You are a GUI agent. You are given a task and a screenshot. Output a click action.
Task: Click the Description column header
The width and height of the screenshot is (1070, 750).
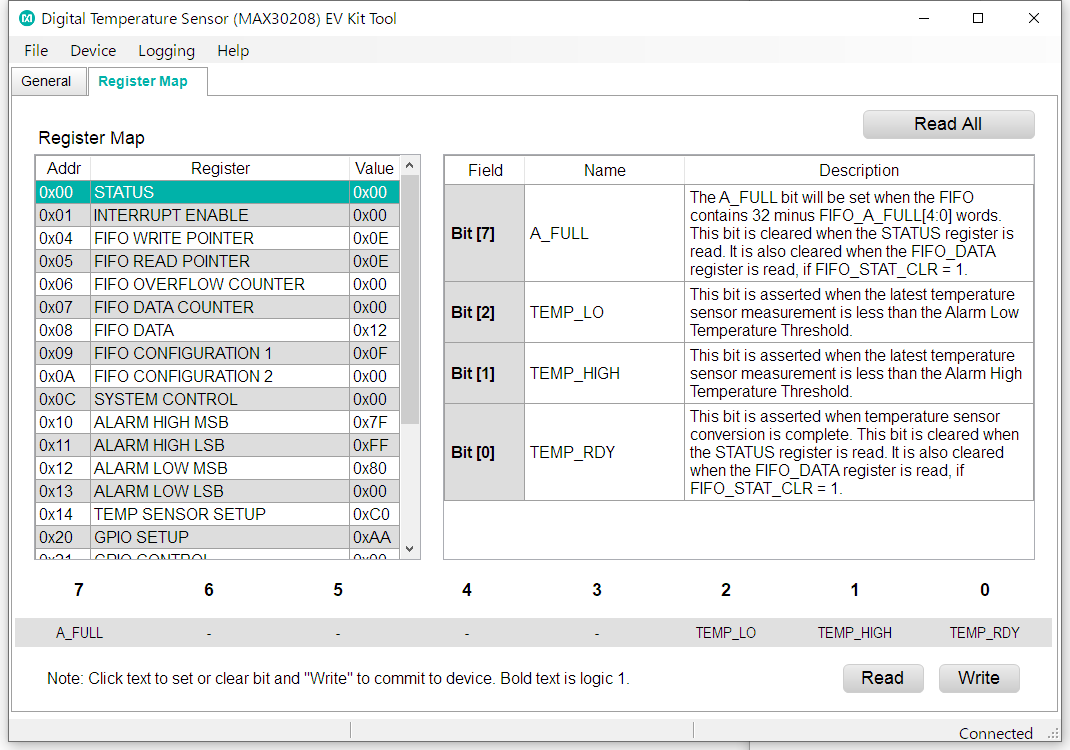coord(859,171)
